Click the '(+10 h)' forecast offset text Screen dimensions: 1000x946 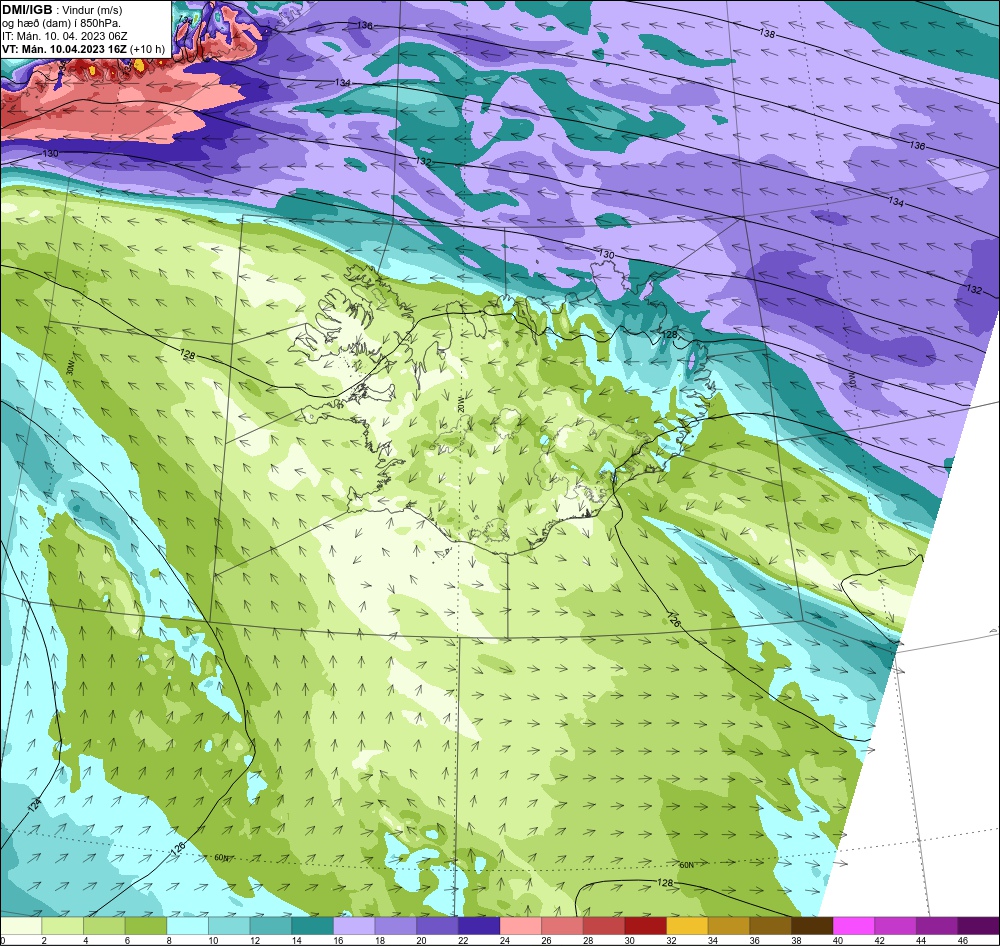(147, 49)
